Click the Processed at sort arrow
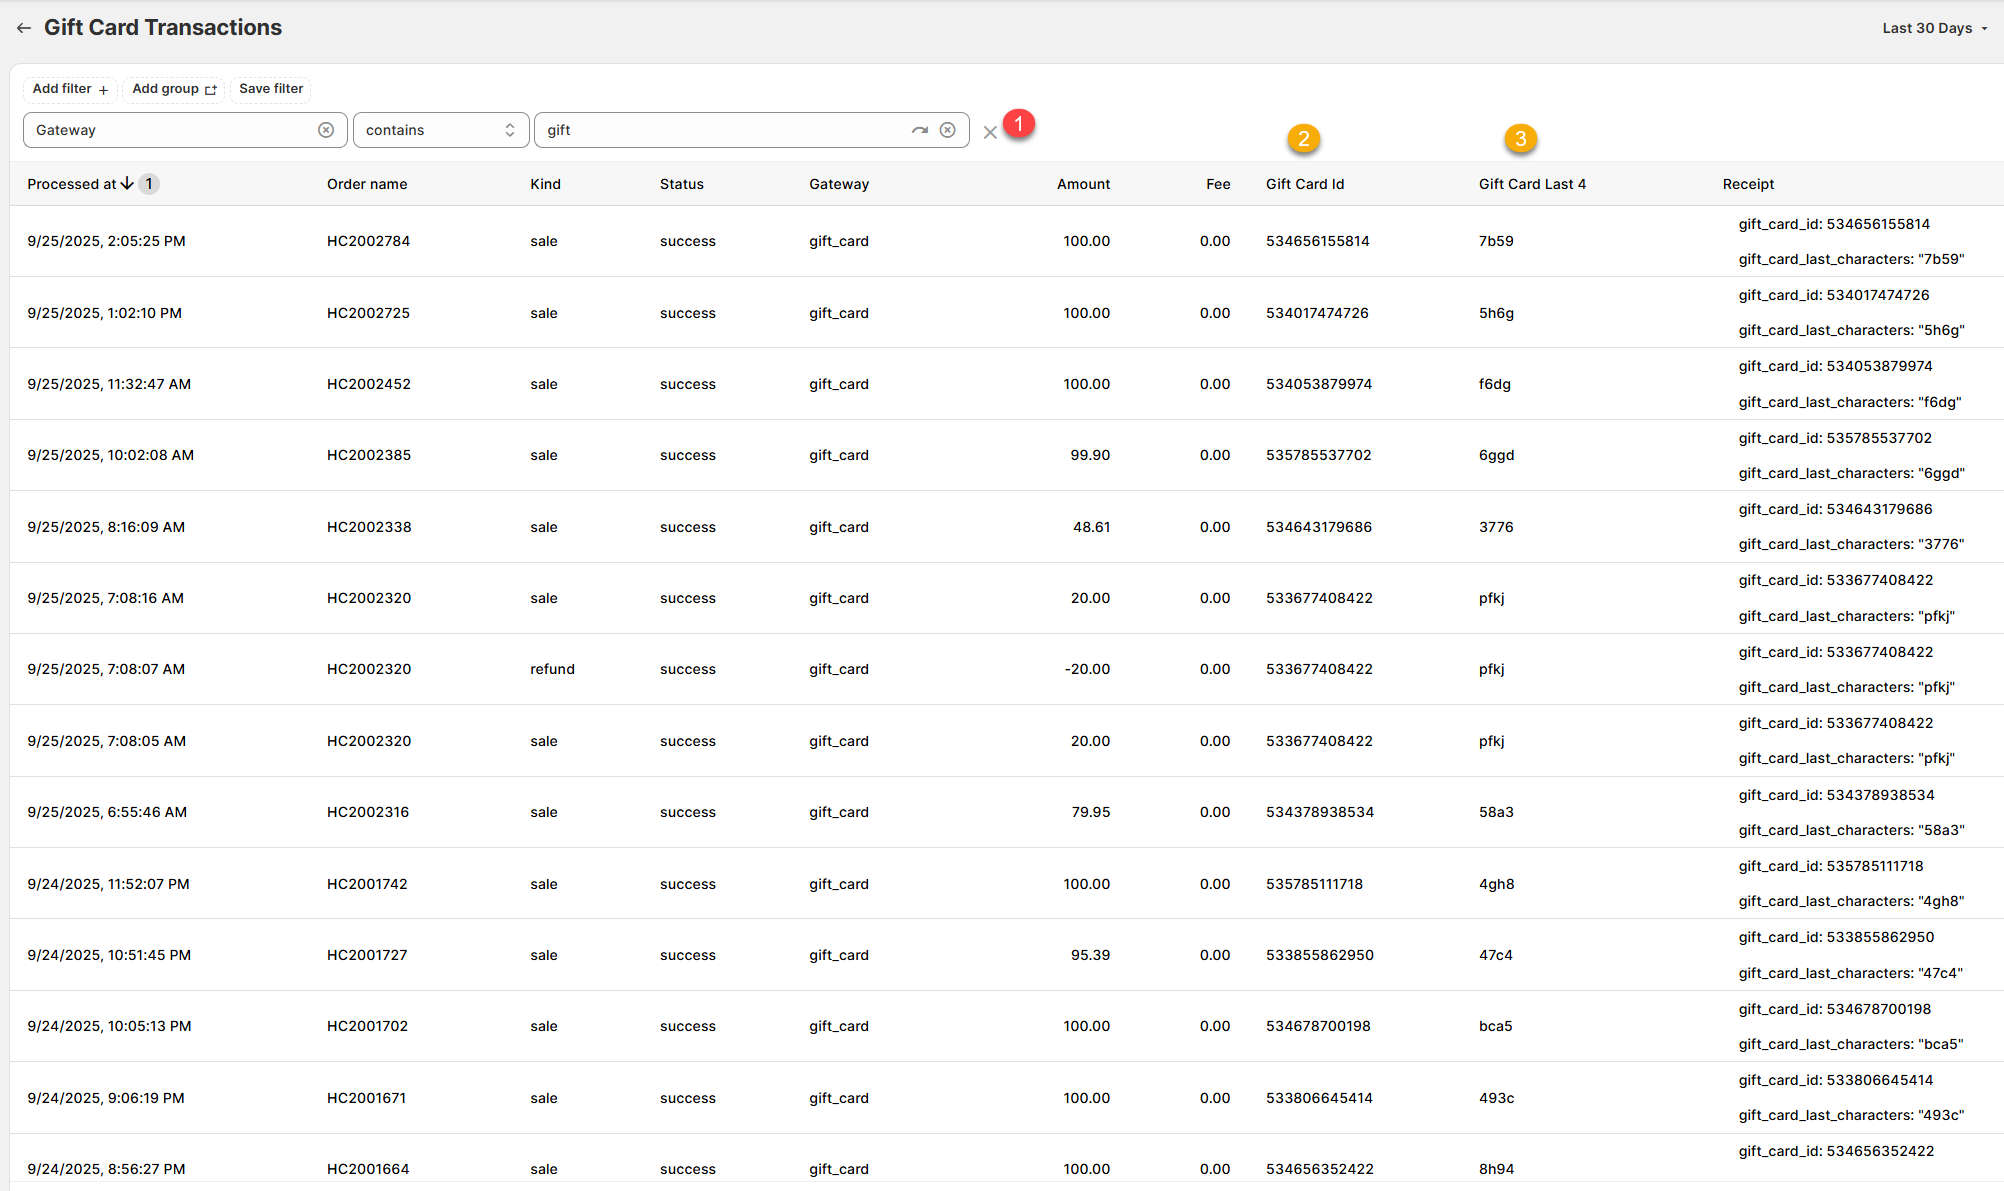2004x1191 pixels. tap(127, 184)
